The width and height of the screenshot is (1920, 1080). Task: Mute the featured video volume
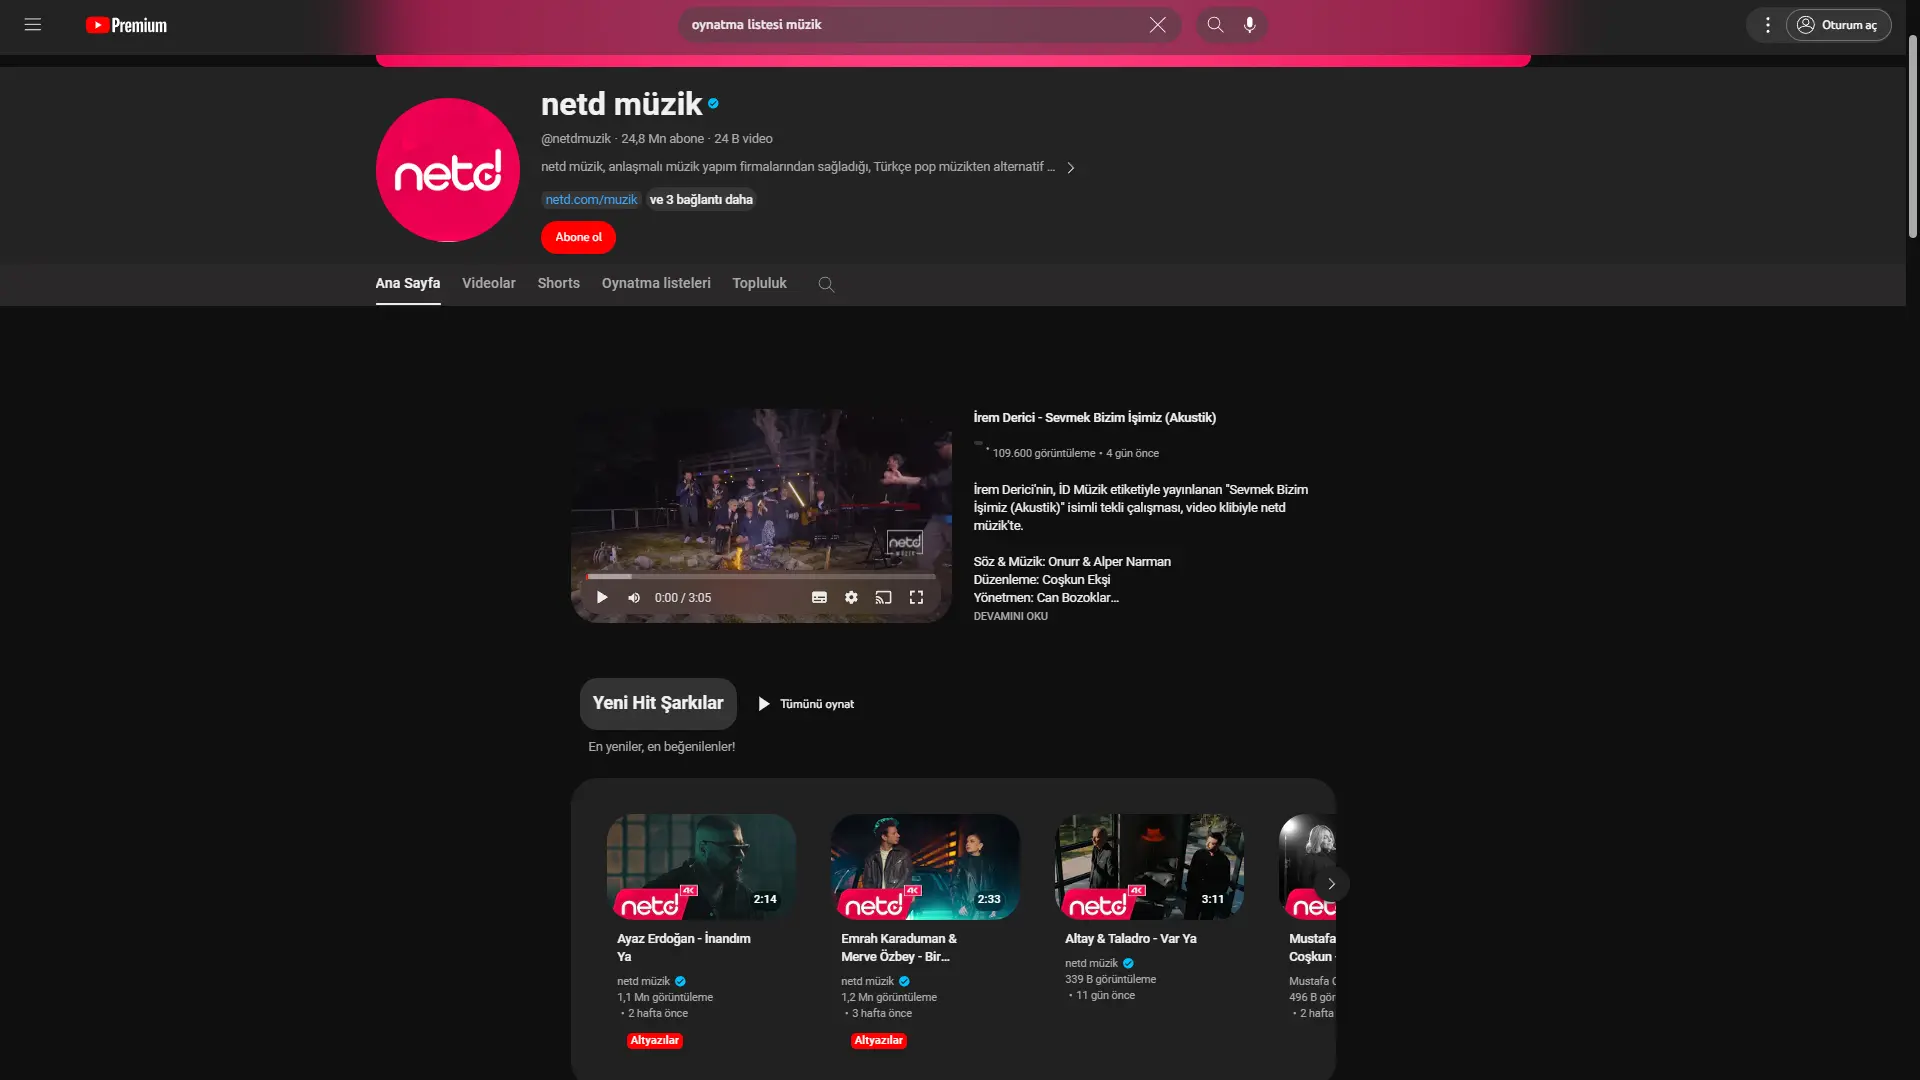tap(634, 598)
